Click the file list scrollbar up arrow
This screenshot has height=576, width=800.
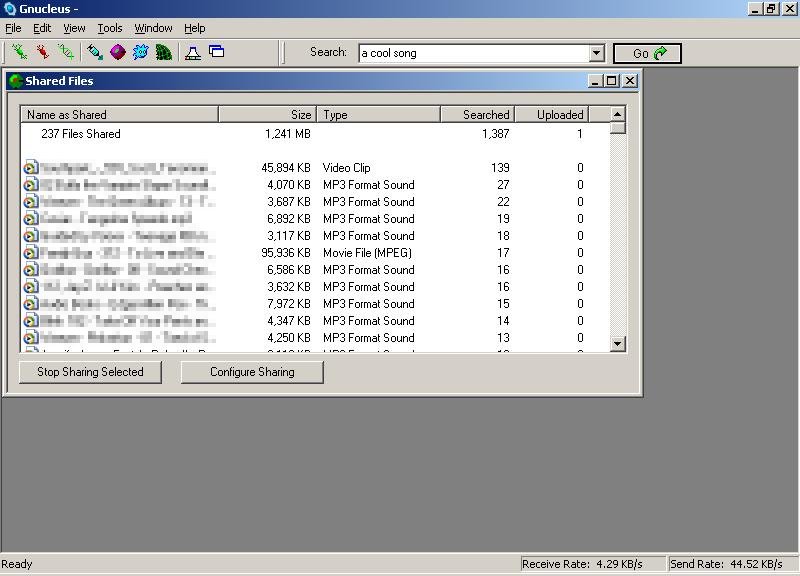(617, 114)
